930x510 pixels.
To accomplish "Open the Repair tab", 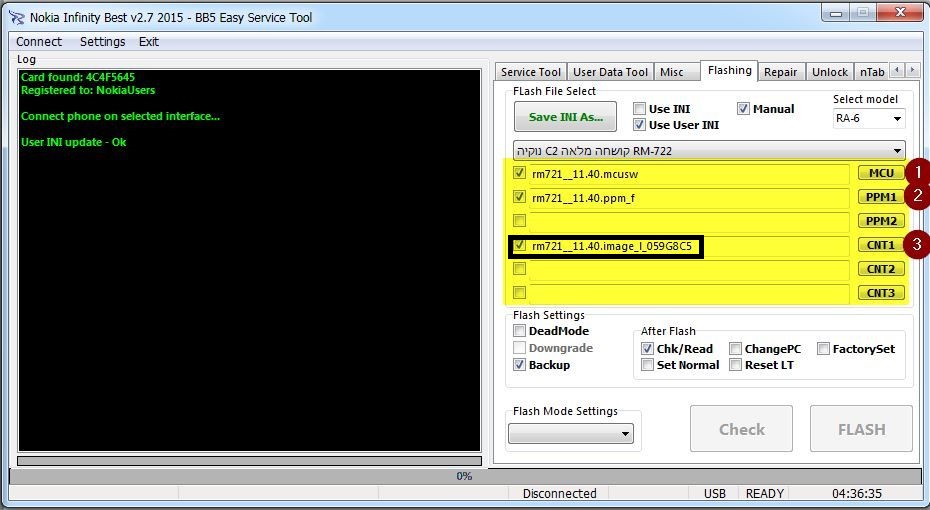I will [x=780, y=72].
